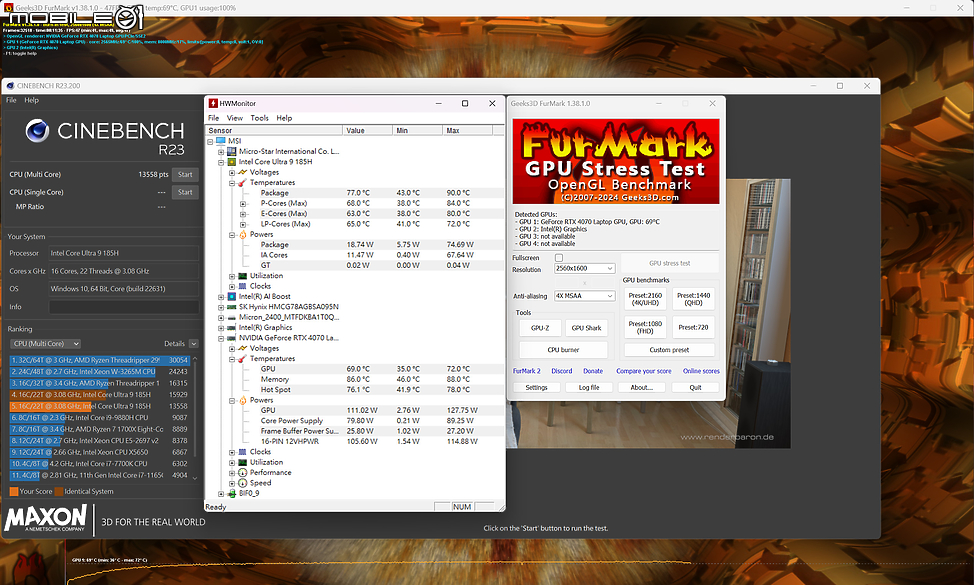Expand the Cinebench ranking Details arrow

coord(193,343)
